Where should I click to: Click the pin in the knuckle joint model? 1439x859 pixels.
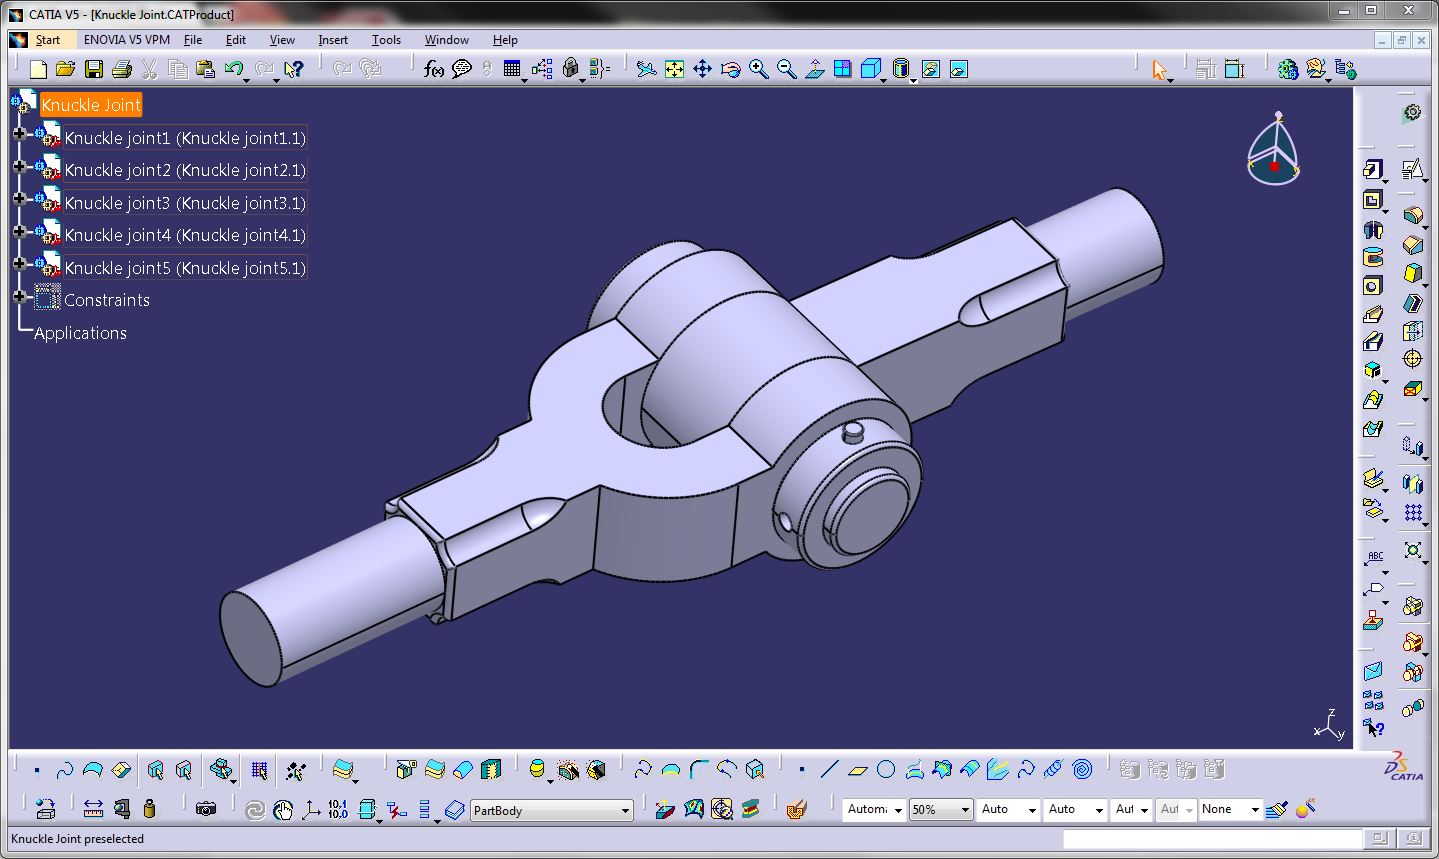pos(852,432)
